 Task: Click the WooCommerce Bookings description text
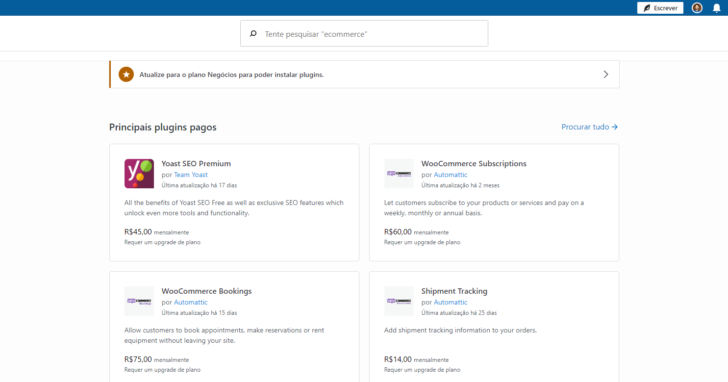coord(224,335)
